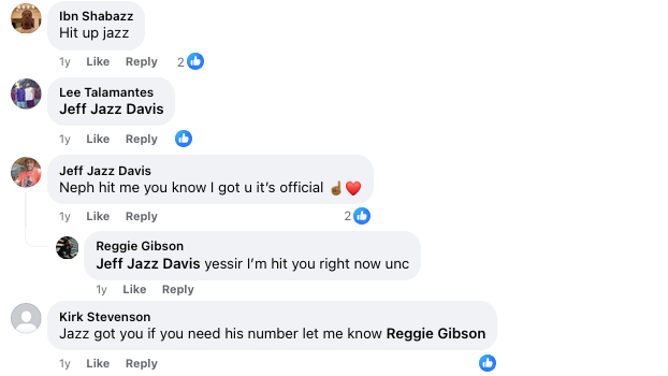
Task: Reply to Lee Talamantes' comment
Action: pyautogui.click(x=141, y=139)
